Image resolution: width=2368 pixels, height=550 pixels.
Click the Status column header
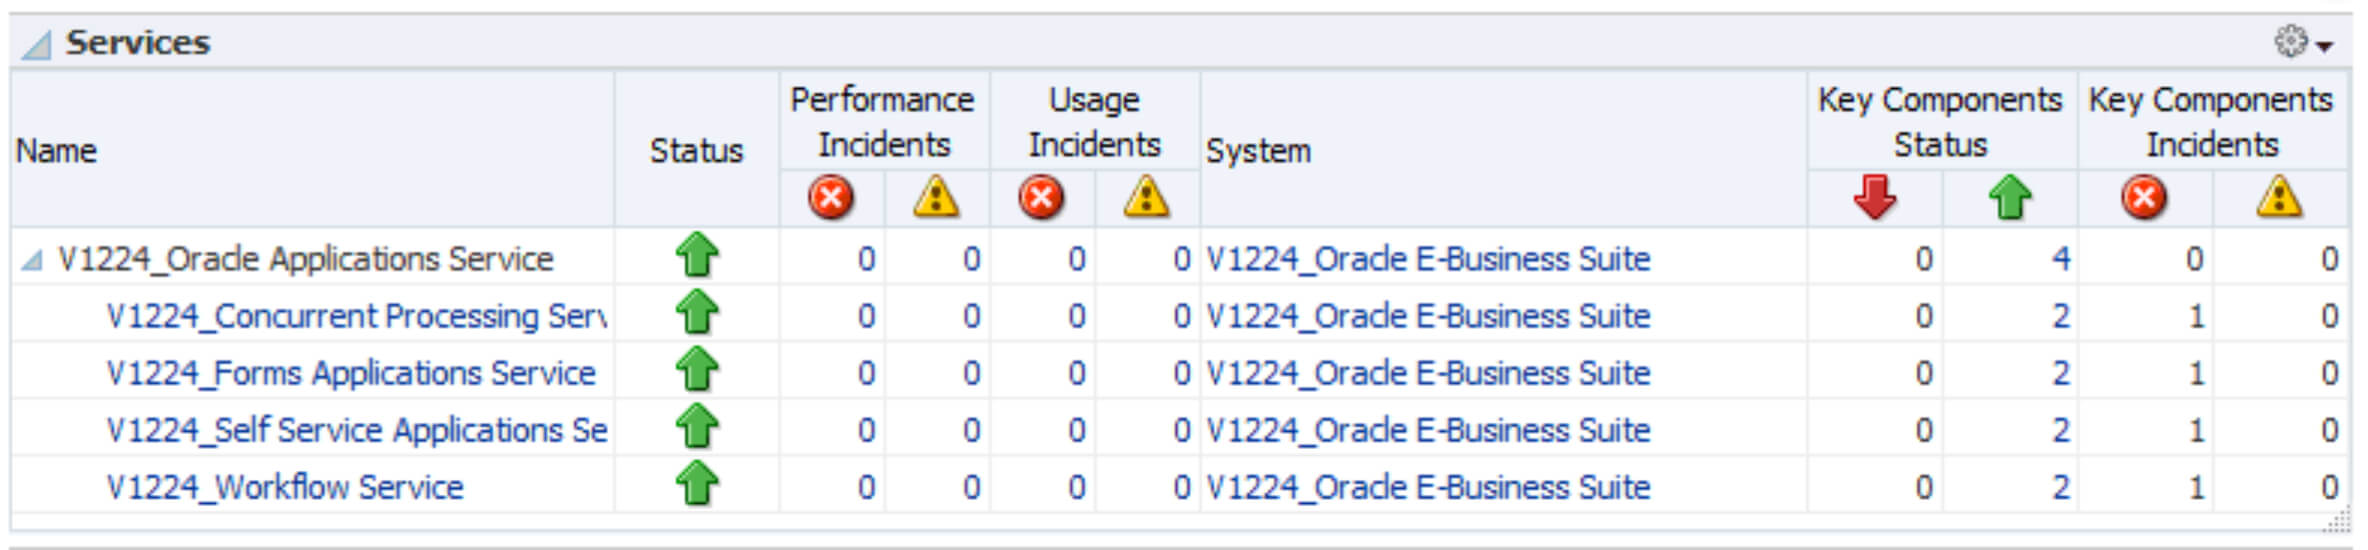[697, 151]
